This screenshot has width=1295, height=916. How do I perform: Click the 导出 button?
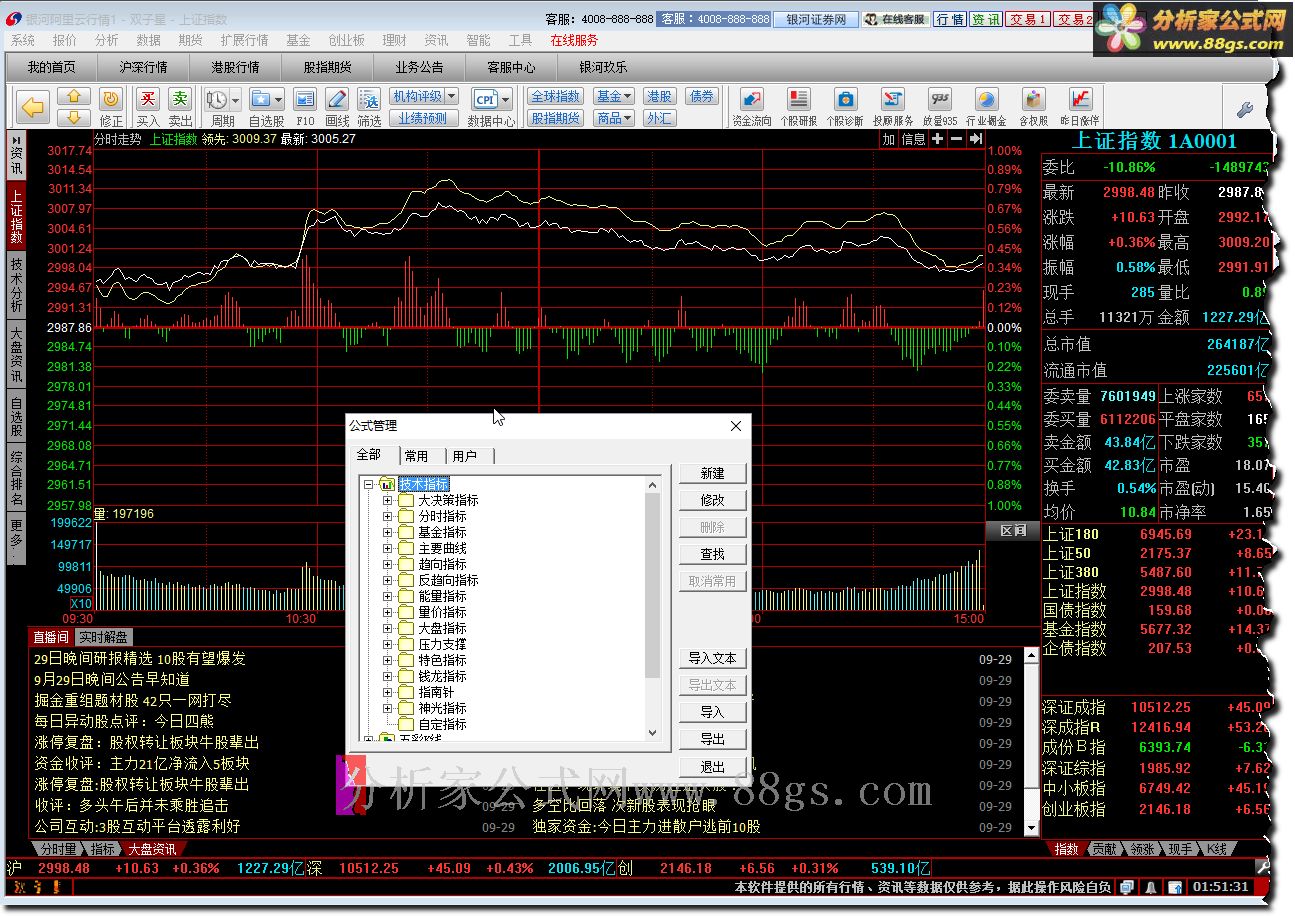pyautogui.click(x=713, y=739)
